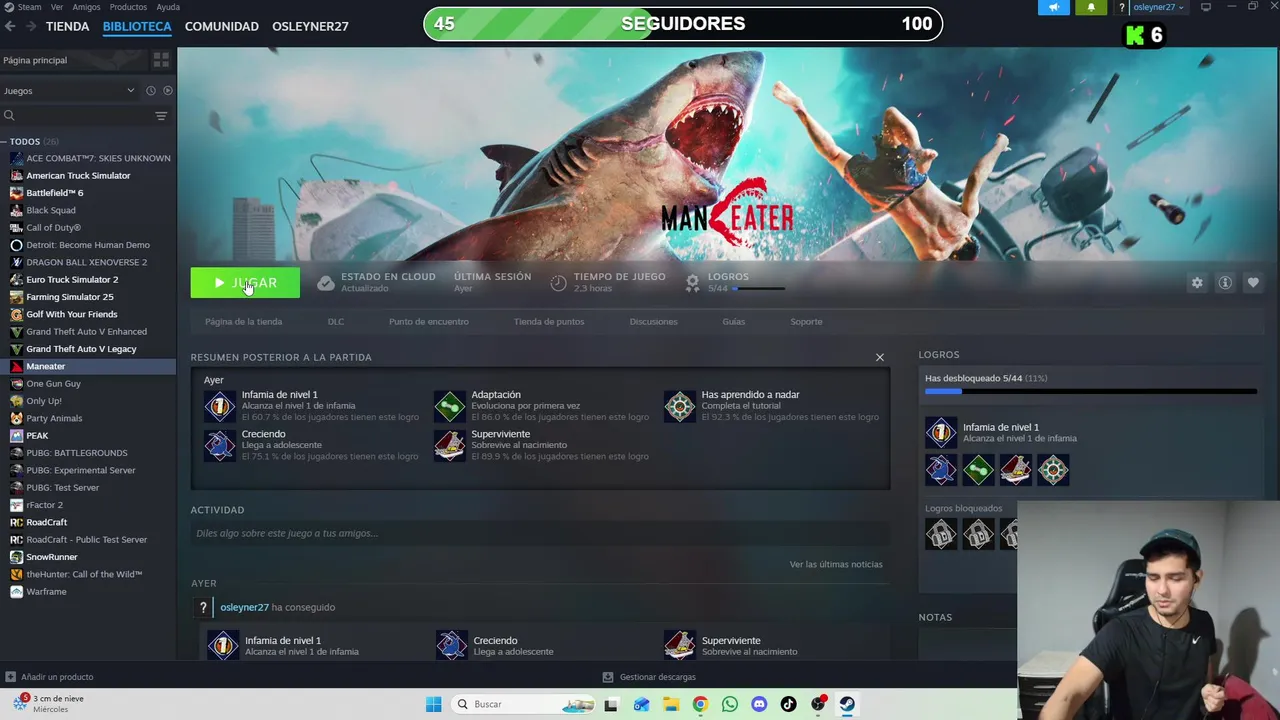Open the Ayuda menu
Image resolution: width=1280 pixels, height=720 pixels.
click(168, 7)
